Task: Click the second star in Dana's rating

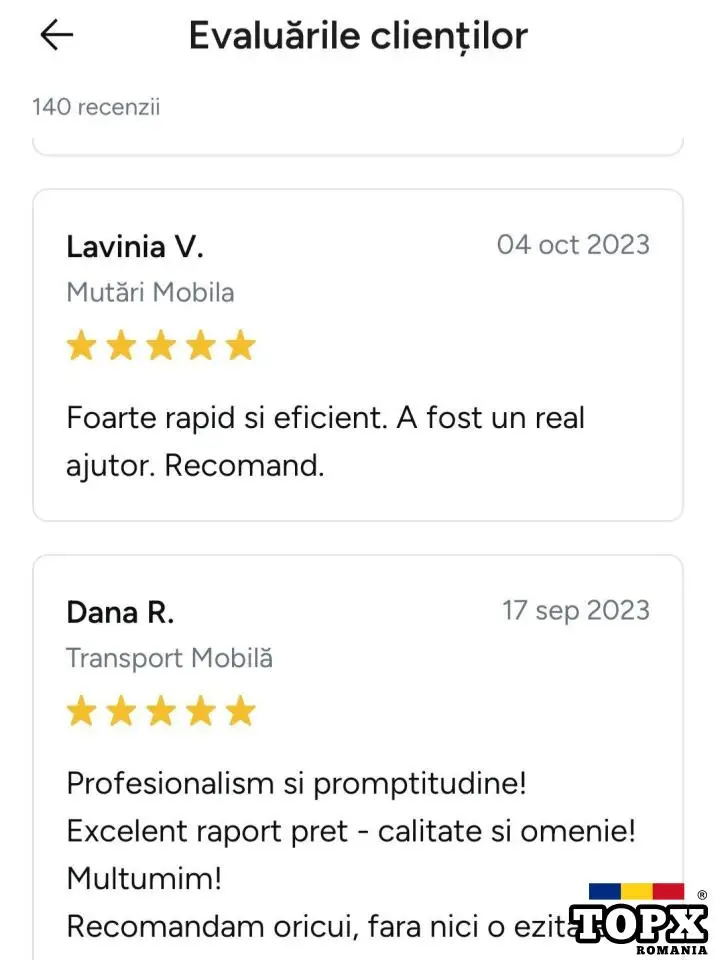Action: click(121, 712)
